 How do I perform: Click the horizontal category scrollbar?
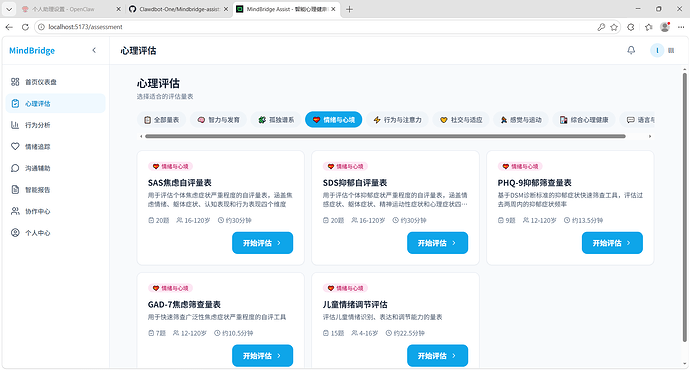point(385,136)
